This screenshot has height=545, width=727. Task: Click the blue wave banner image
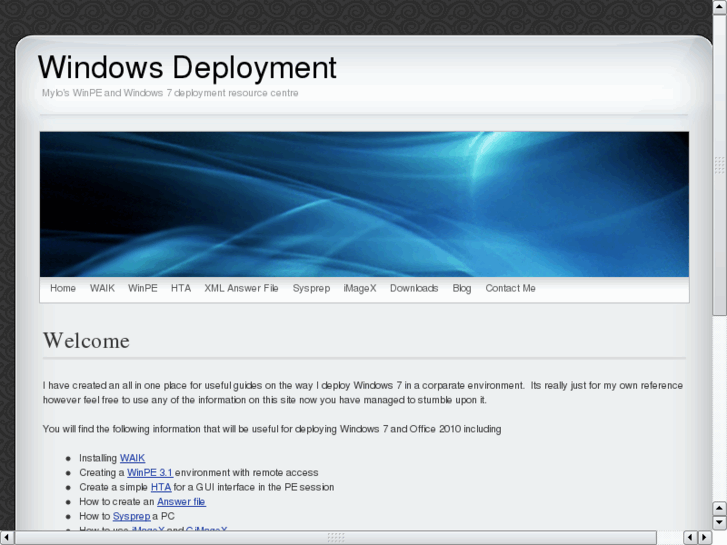[364, 204]
